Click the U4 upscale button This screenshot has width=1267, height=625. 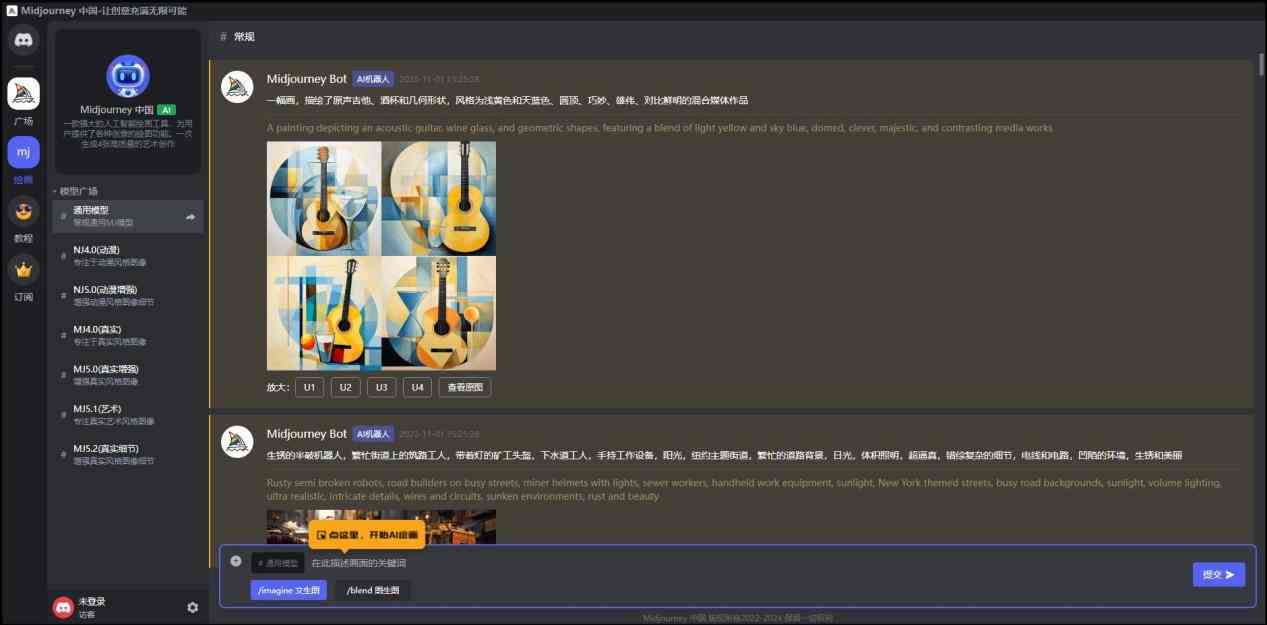pyautogui.click(x=417, y=387)
